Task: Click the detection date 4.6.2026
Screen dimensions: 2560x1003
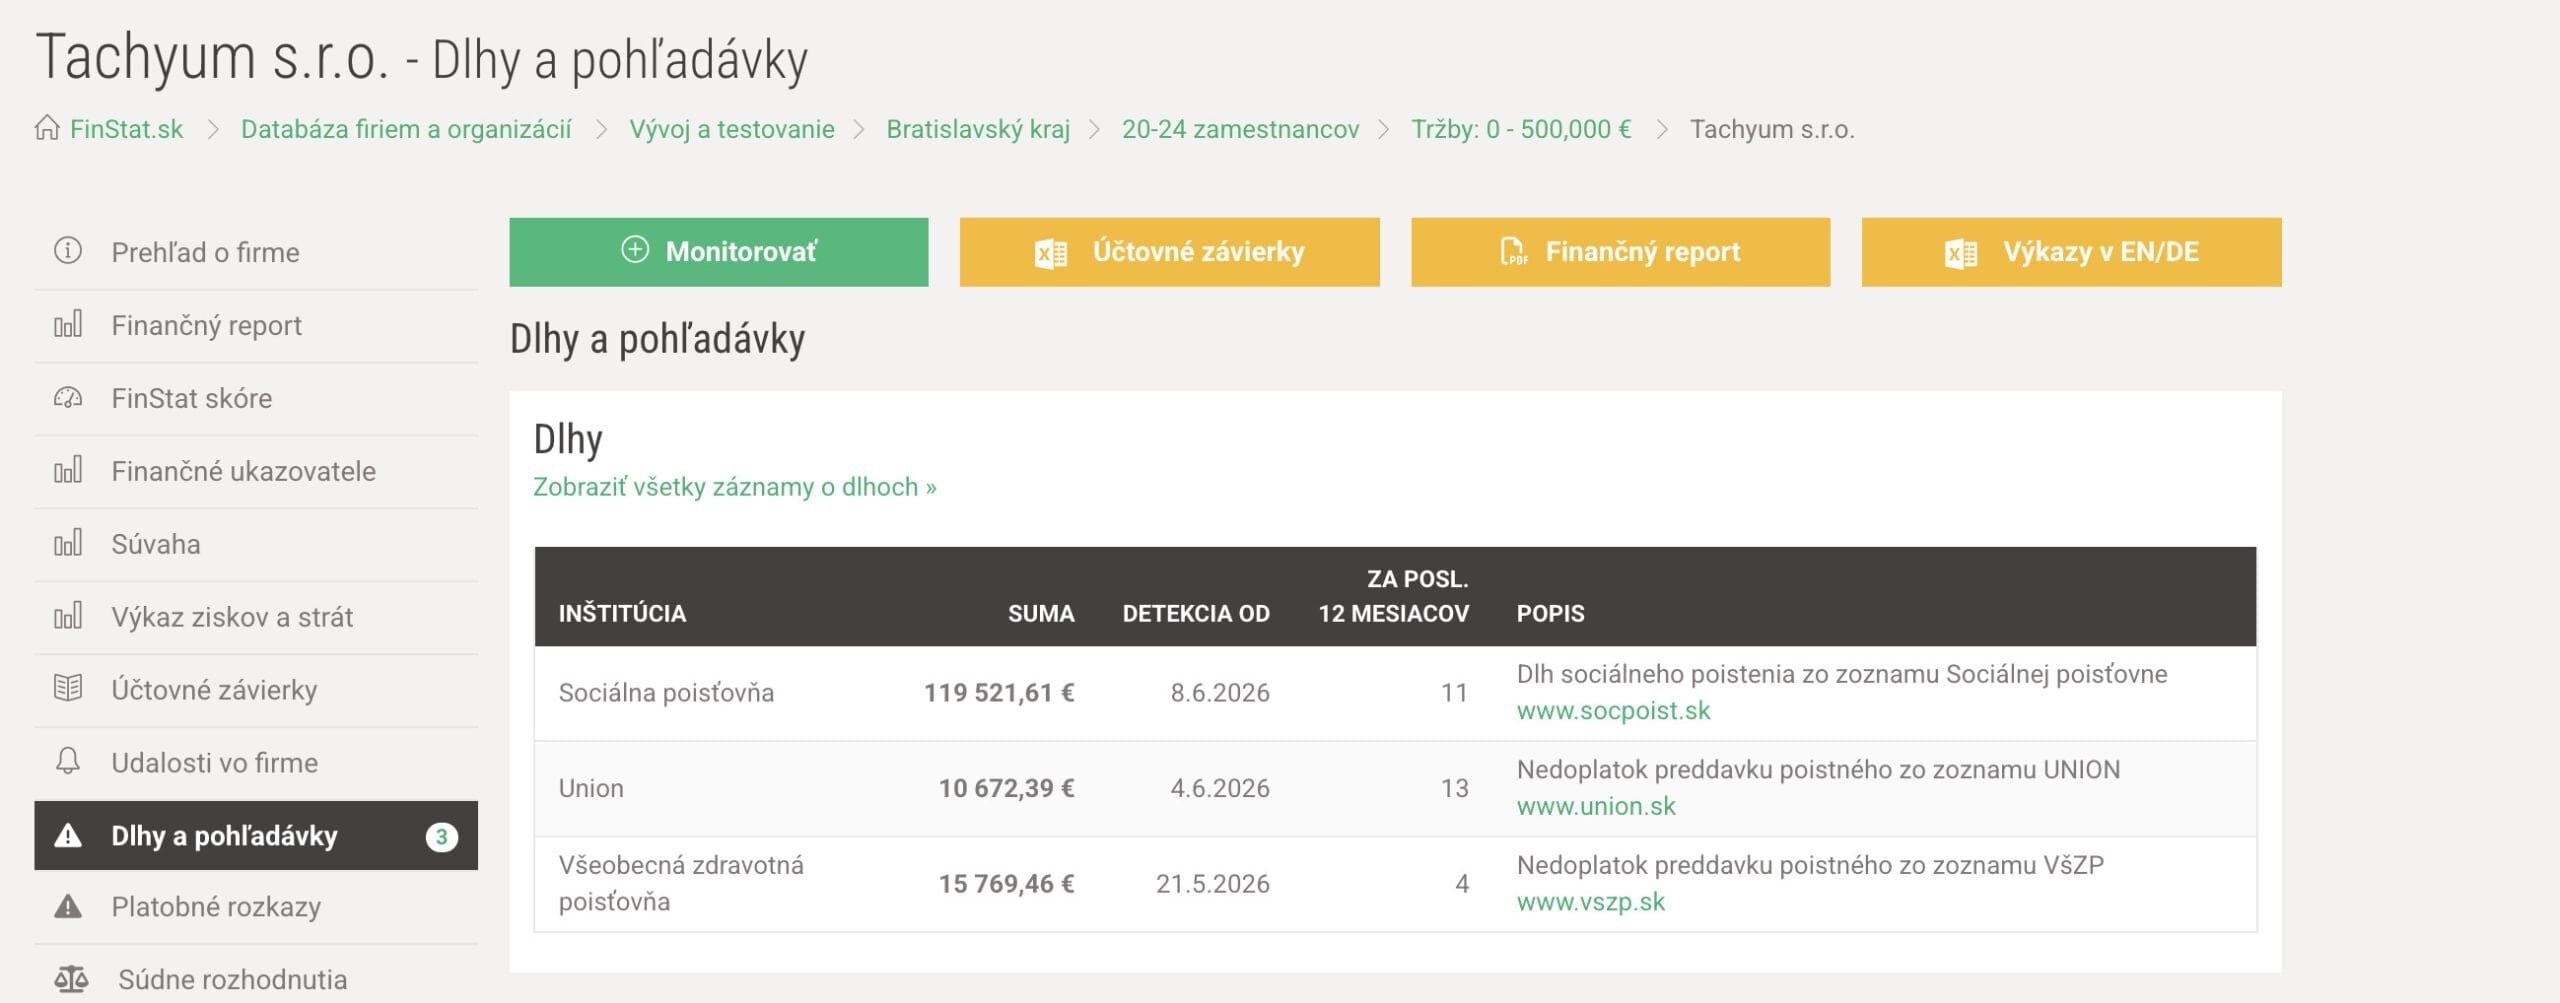Action: [1220, 788]
